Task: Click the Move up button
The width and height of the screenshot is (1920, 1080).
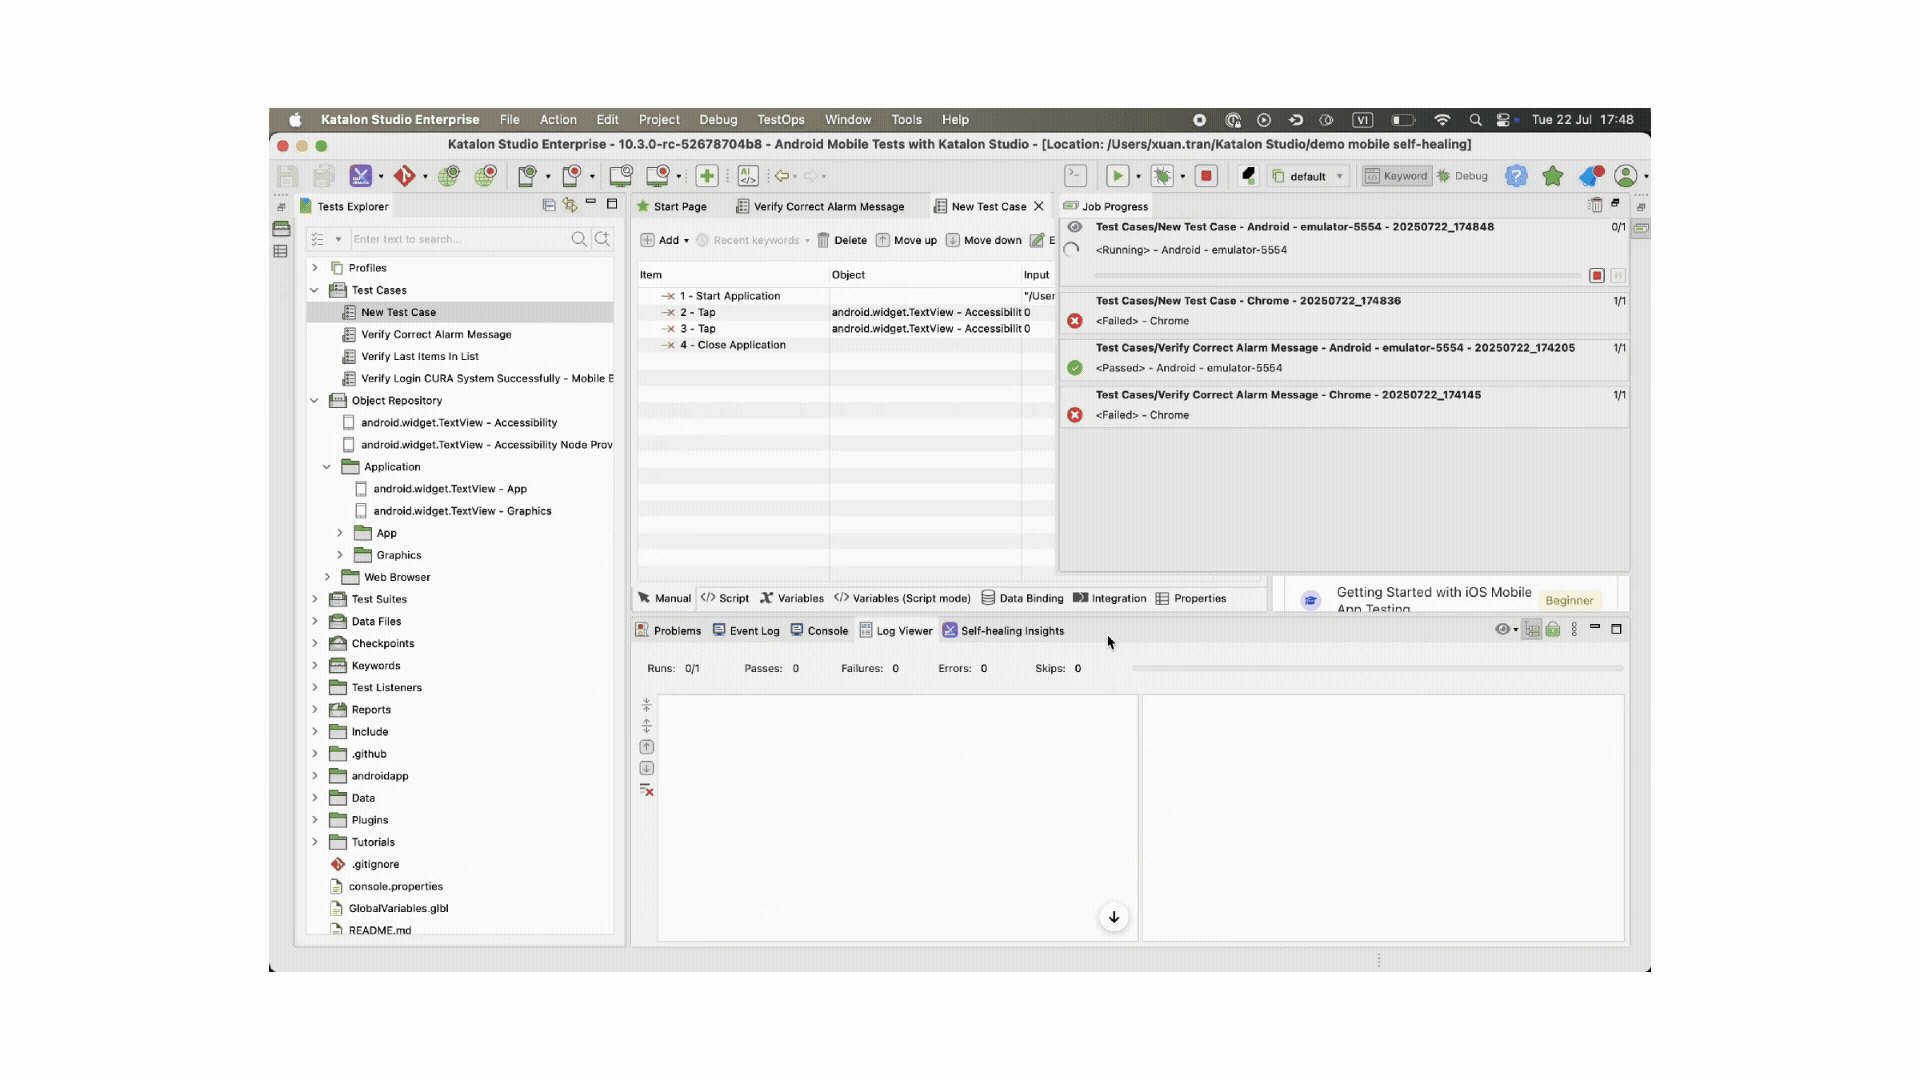Action: (906, 240)
